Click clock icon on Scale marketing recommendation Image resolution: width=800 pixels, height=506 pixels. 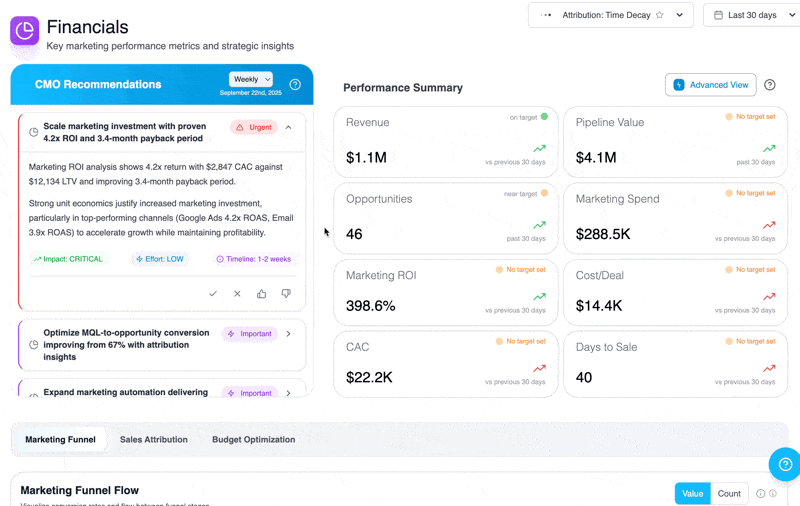pyautogui.click(x=34, y=132)
